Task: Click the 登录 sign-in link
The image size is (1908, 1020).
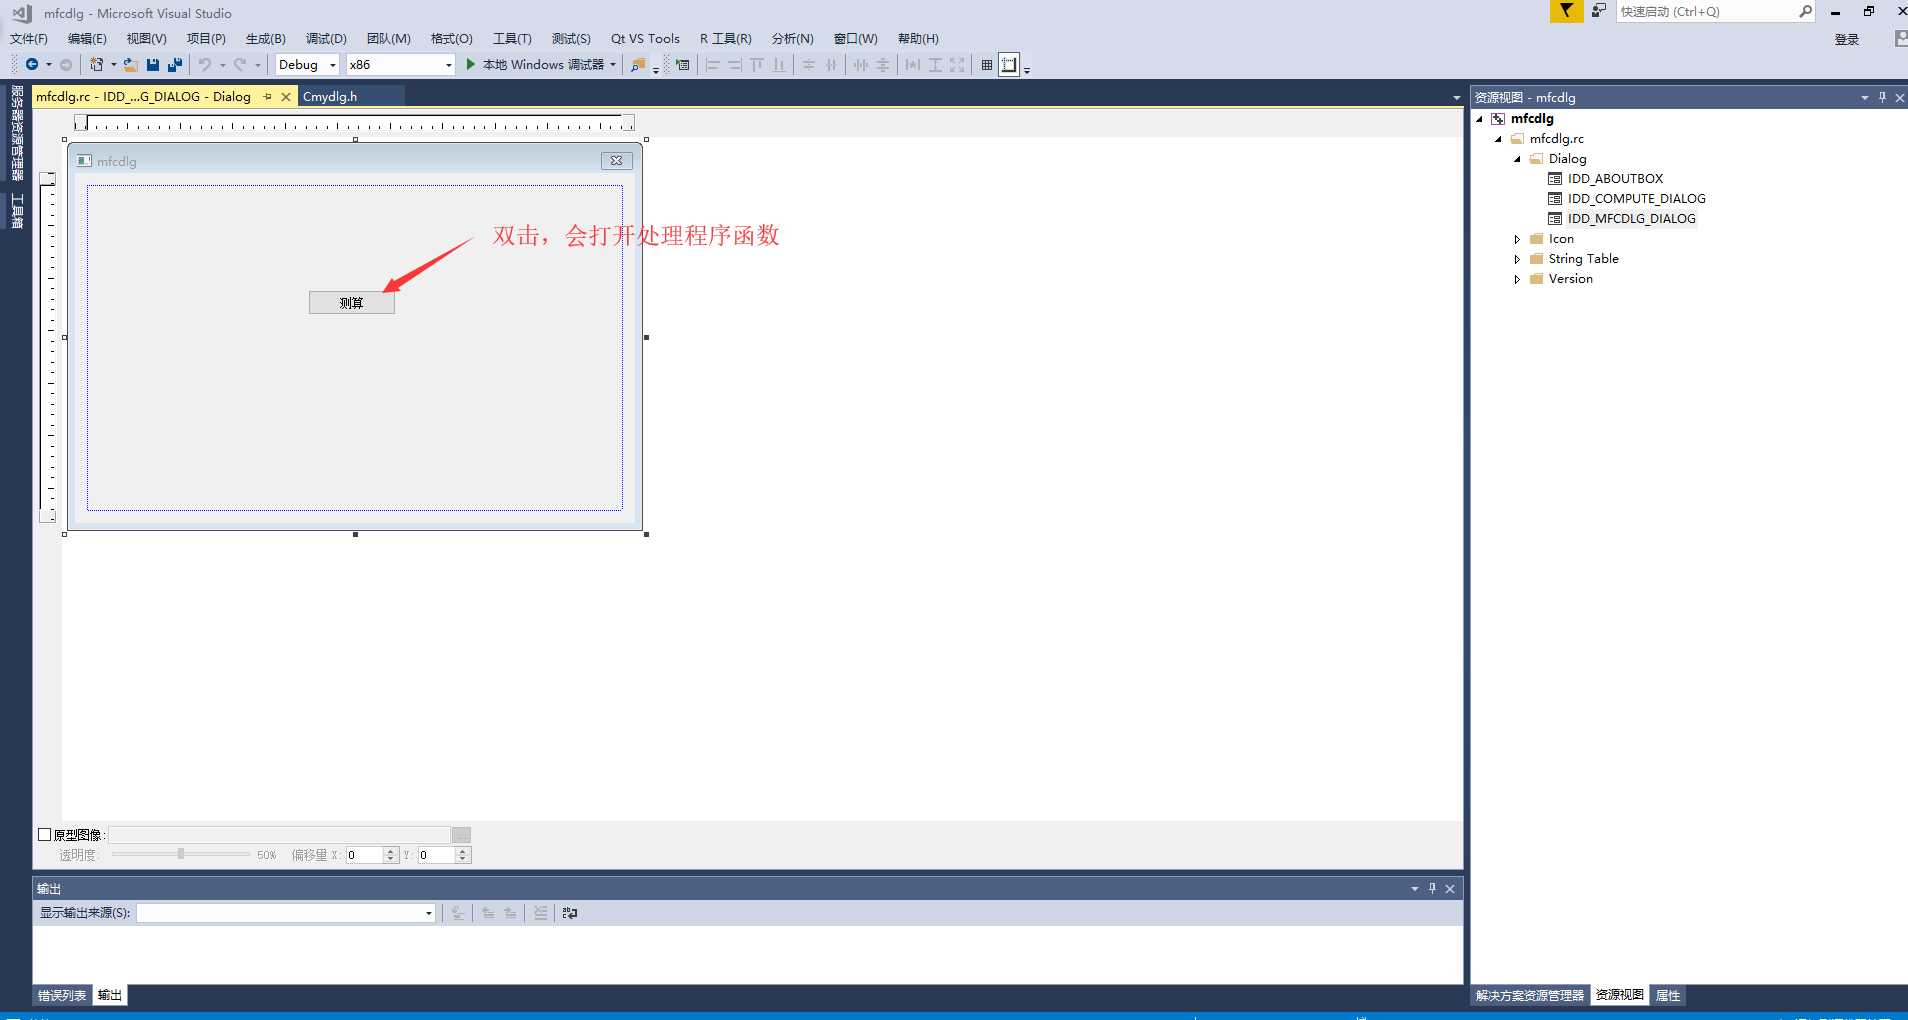Action: pos(1847,39)
